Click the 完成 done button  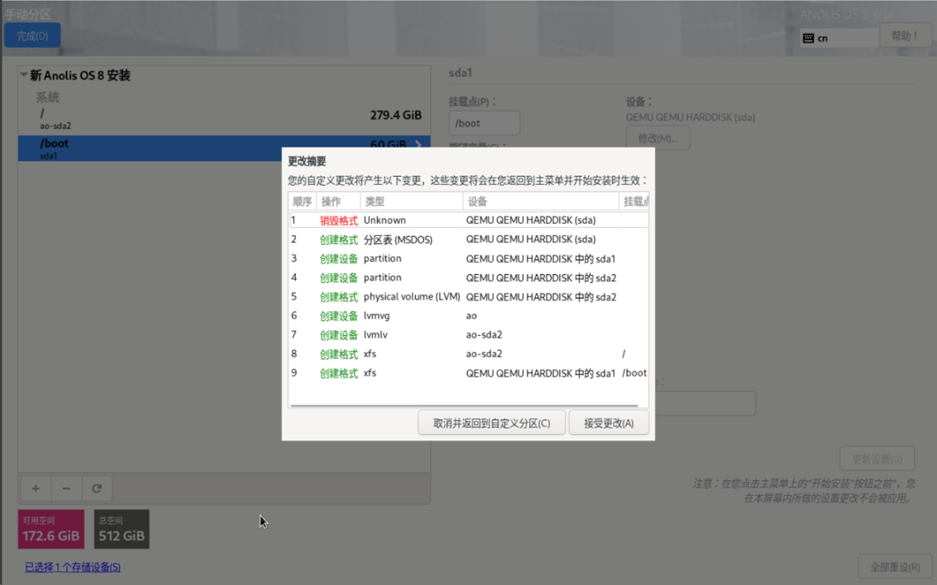click(33, 34)
